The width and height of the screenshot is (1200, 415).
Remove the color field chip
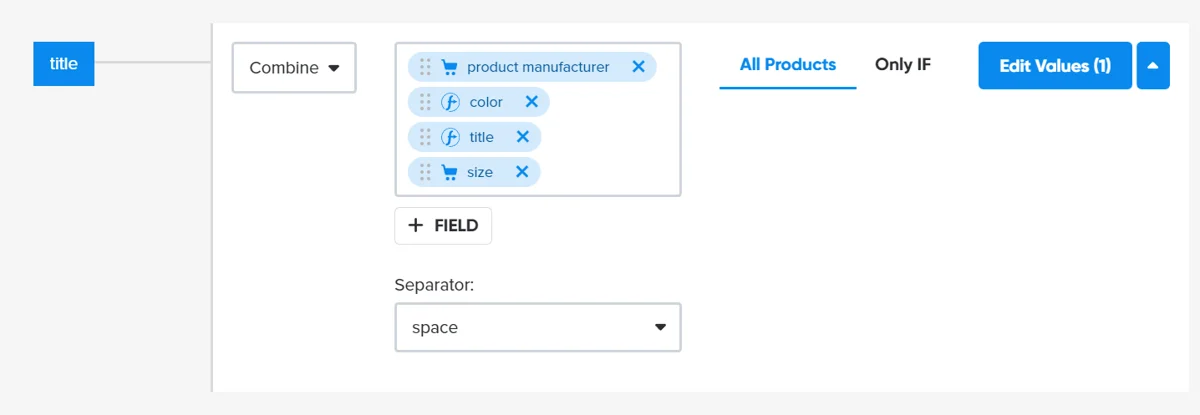click(x=531, y=102)
